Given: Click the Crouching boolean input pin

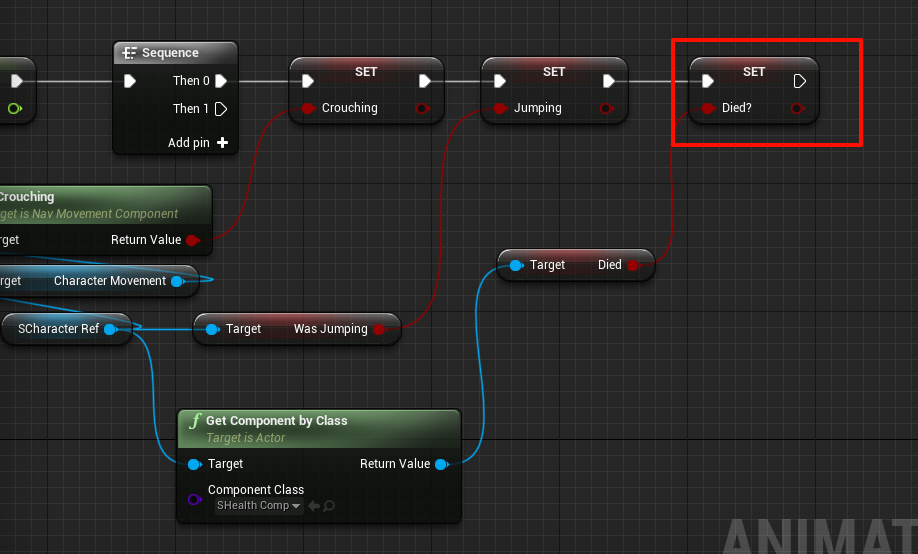Looking at the screenshot, I should pyautogui.click(x=308, y=108).
